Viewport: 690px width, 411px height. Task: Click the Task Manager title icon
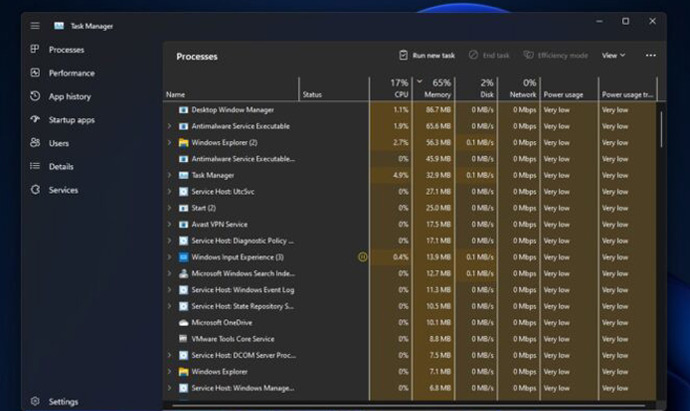(59, 26)
